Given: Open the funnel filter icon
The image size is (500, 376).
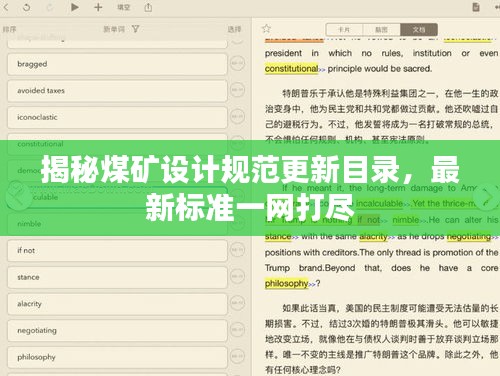Looking at the screenshot, I should tap(135, 29).
